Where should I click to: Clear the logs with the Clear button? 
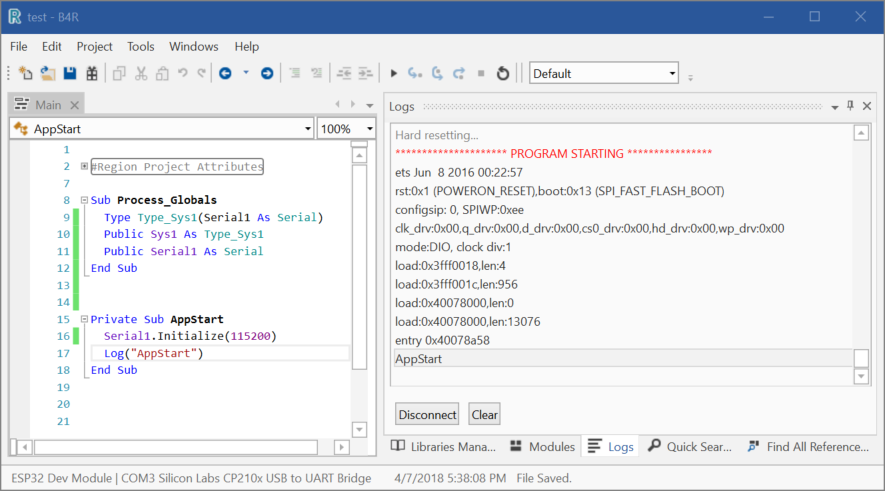[485, 414]
